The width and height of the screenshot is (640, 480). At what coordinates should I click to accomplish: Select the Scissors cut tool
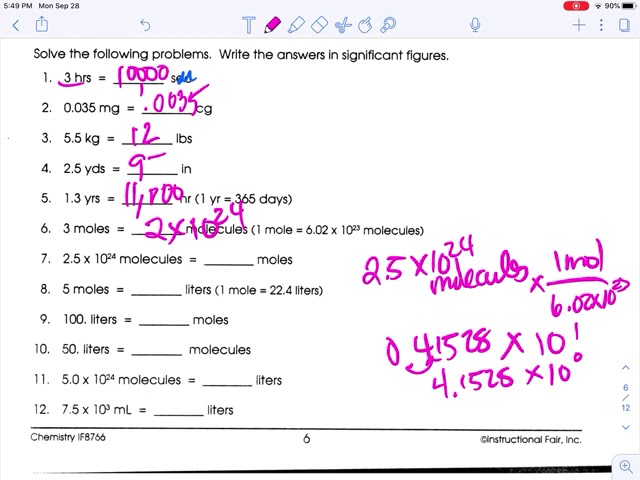343,25
